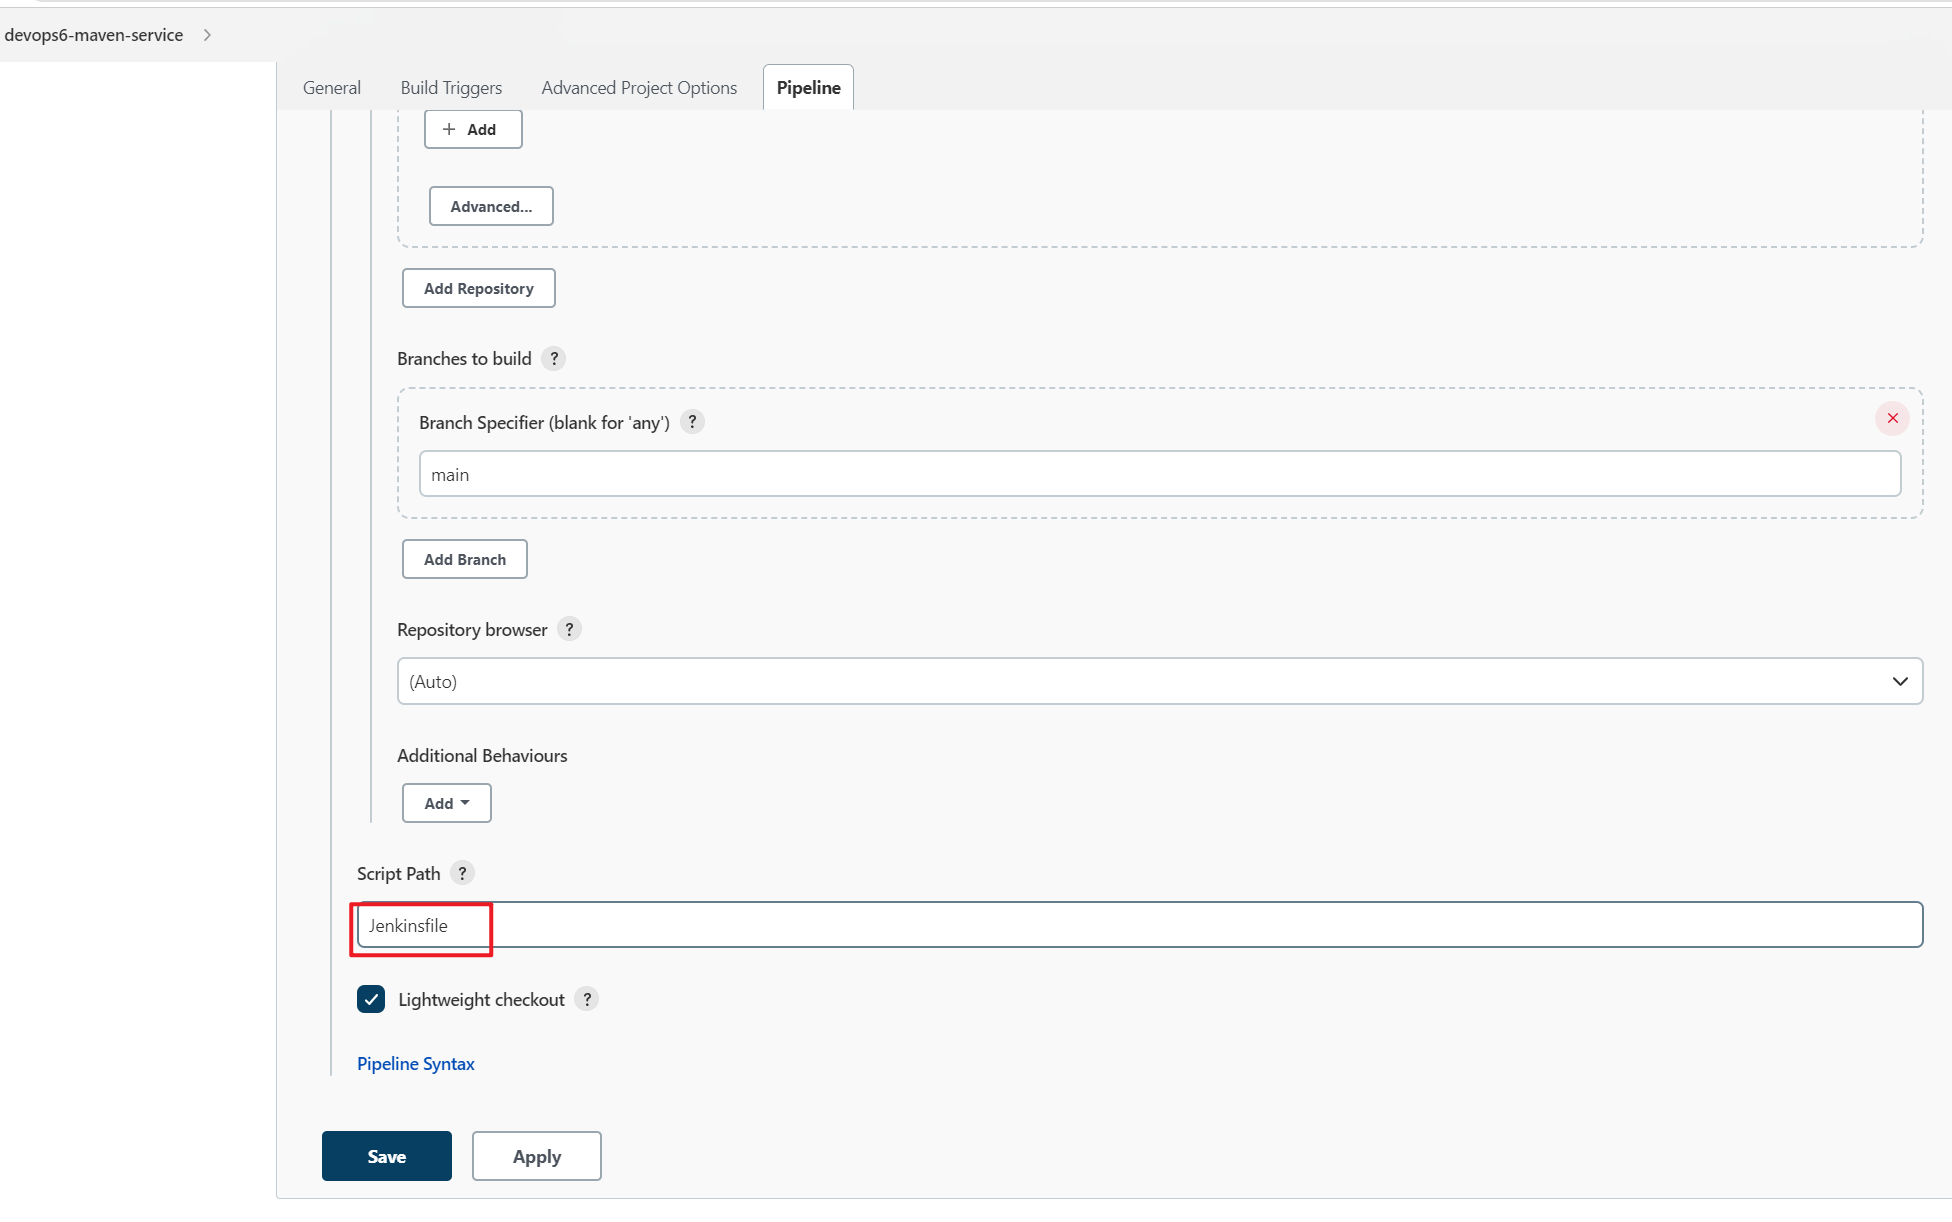Viewport: 1952px width, 1222px height.
Task: Click the Save button
Action: pyautogui.click(x=387, y=1154)
